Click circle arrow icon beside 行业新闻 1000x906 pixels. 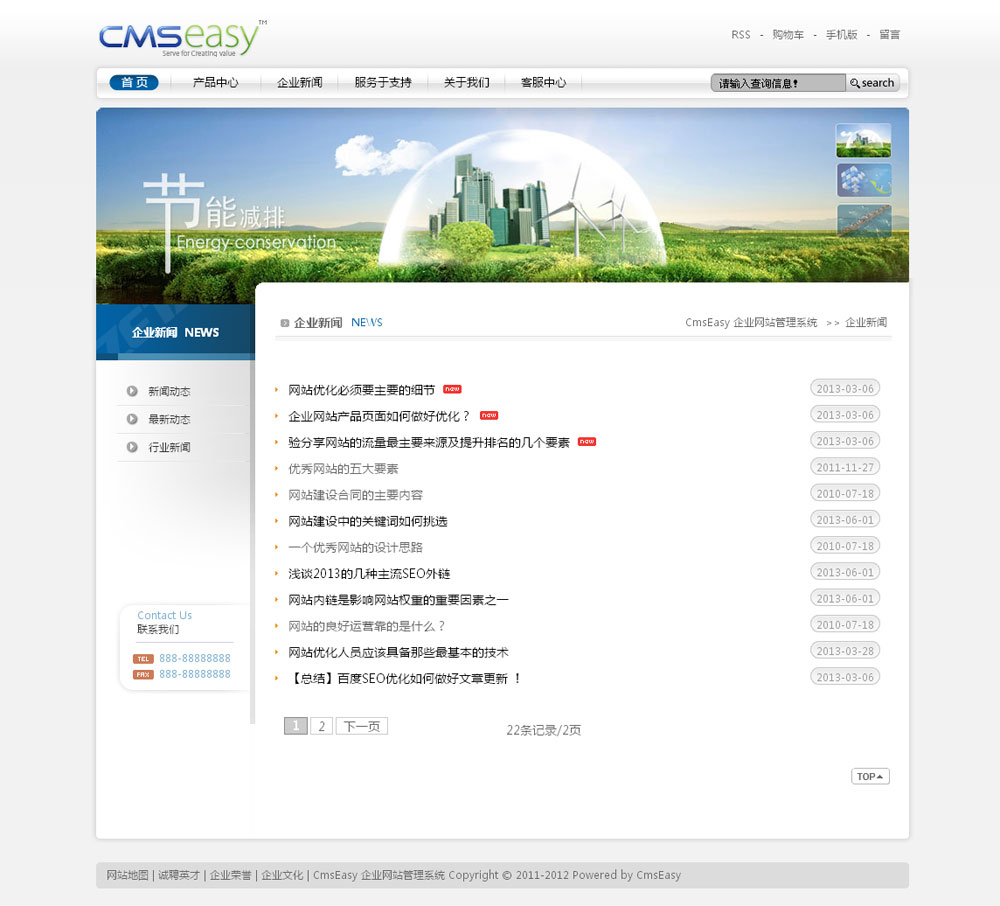point(132,447)
